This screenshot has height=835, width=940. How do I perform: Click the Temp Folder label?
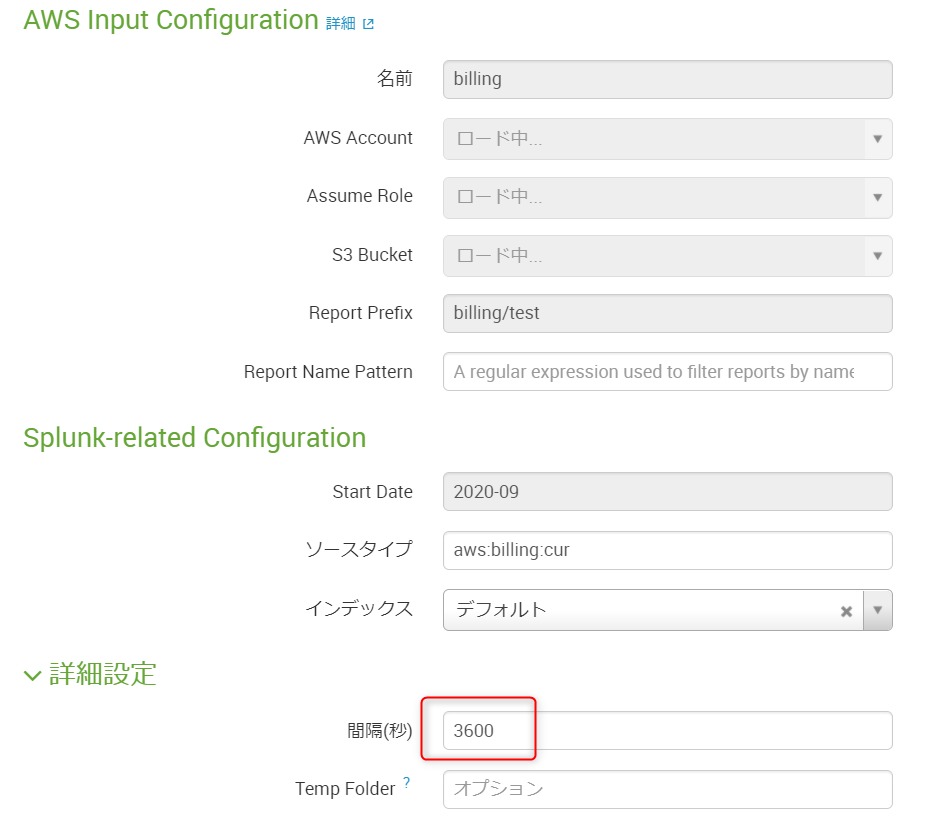point(345,789)
